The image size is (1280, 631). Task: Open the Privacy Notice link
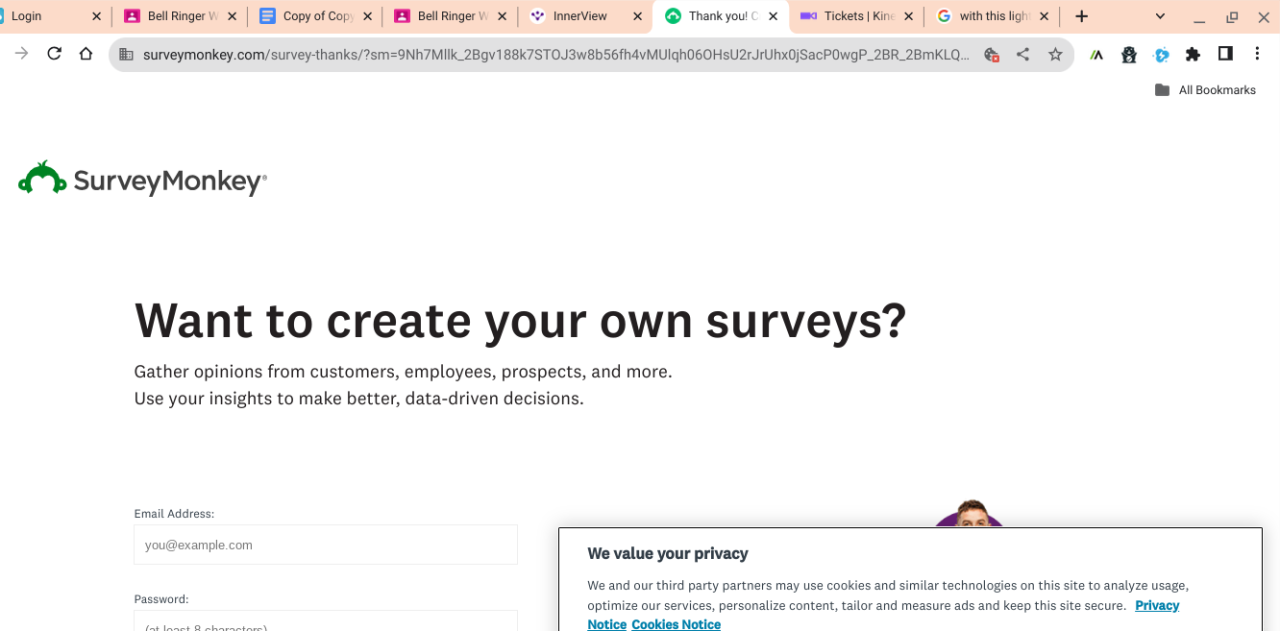(1157, 605)
